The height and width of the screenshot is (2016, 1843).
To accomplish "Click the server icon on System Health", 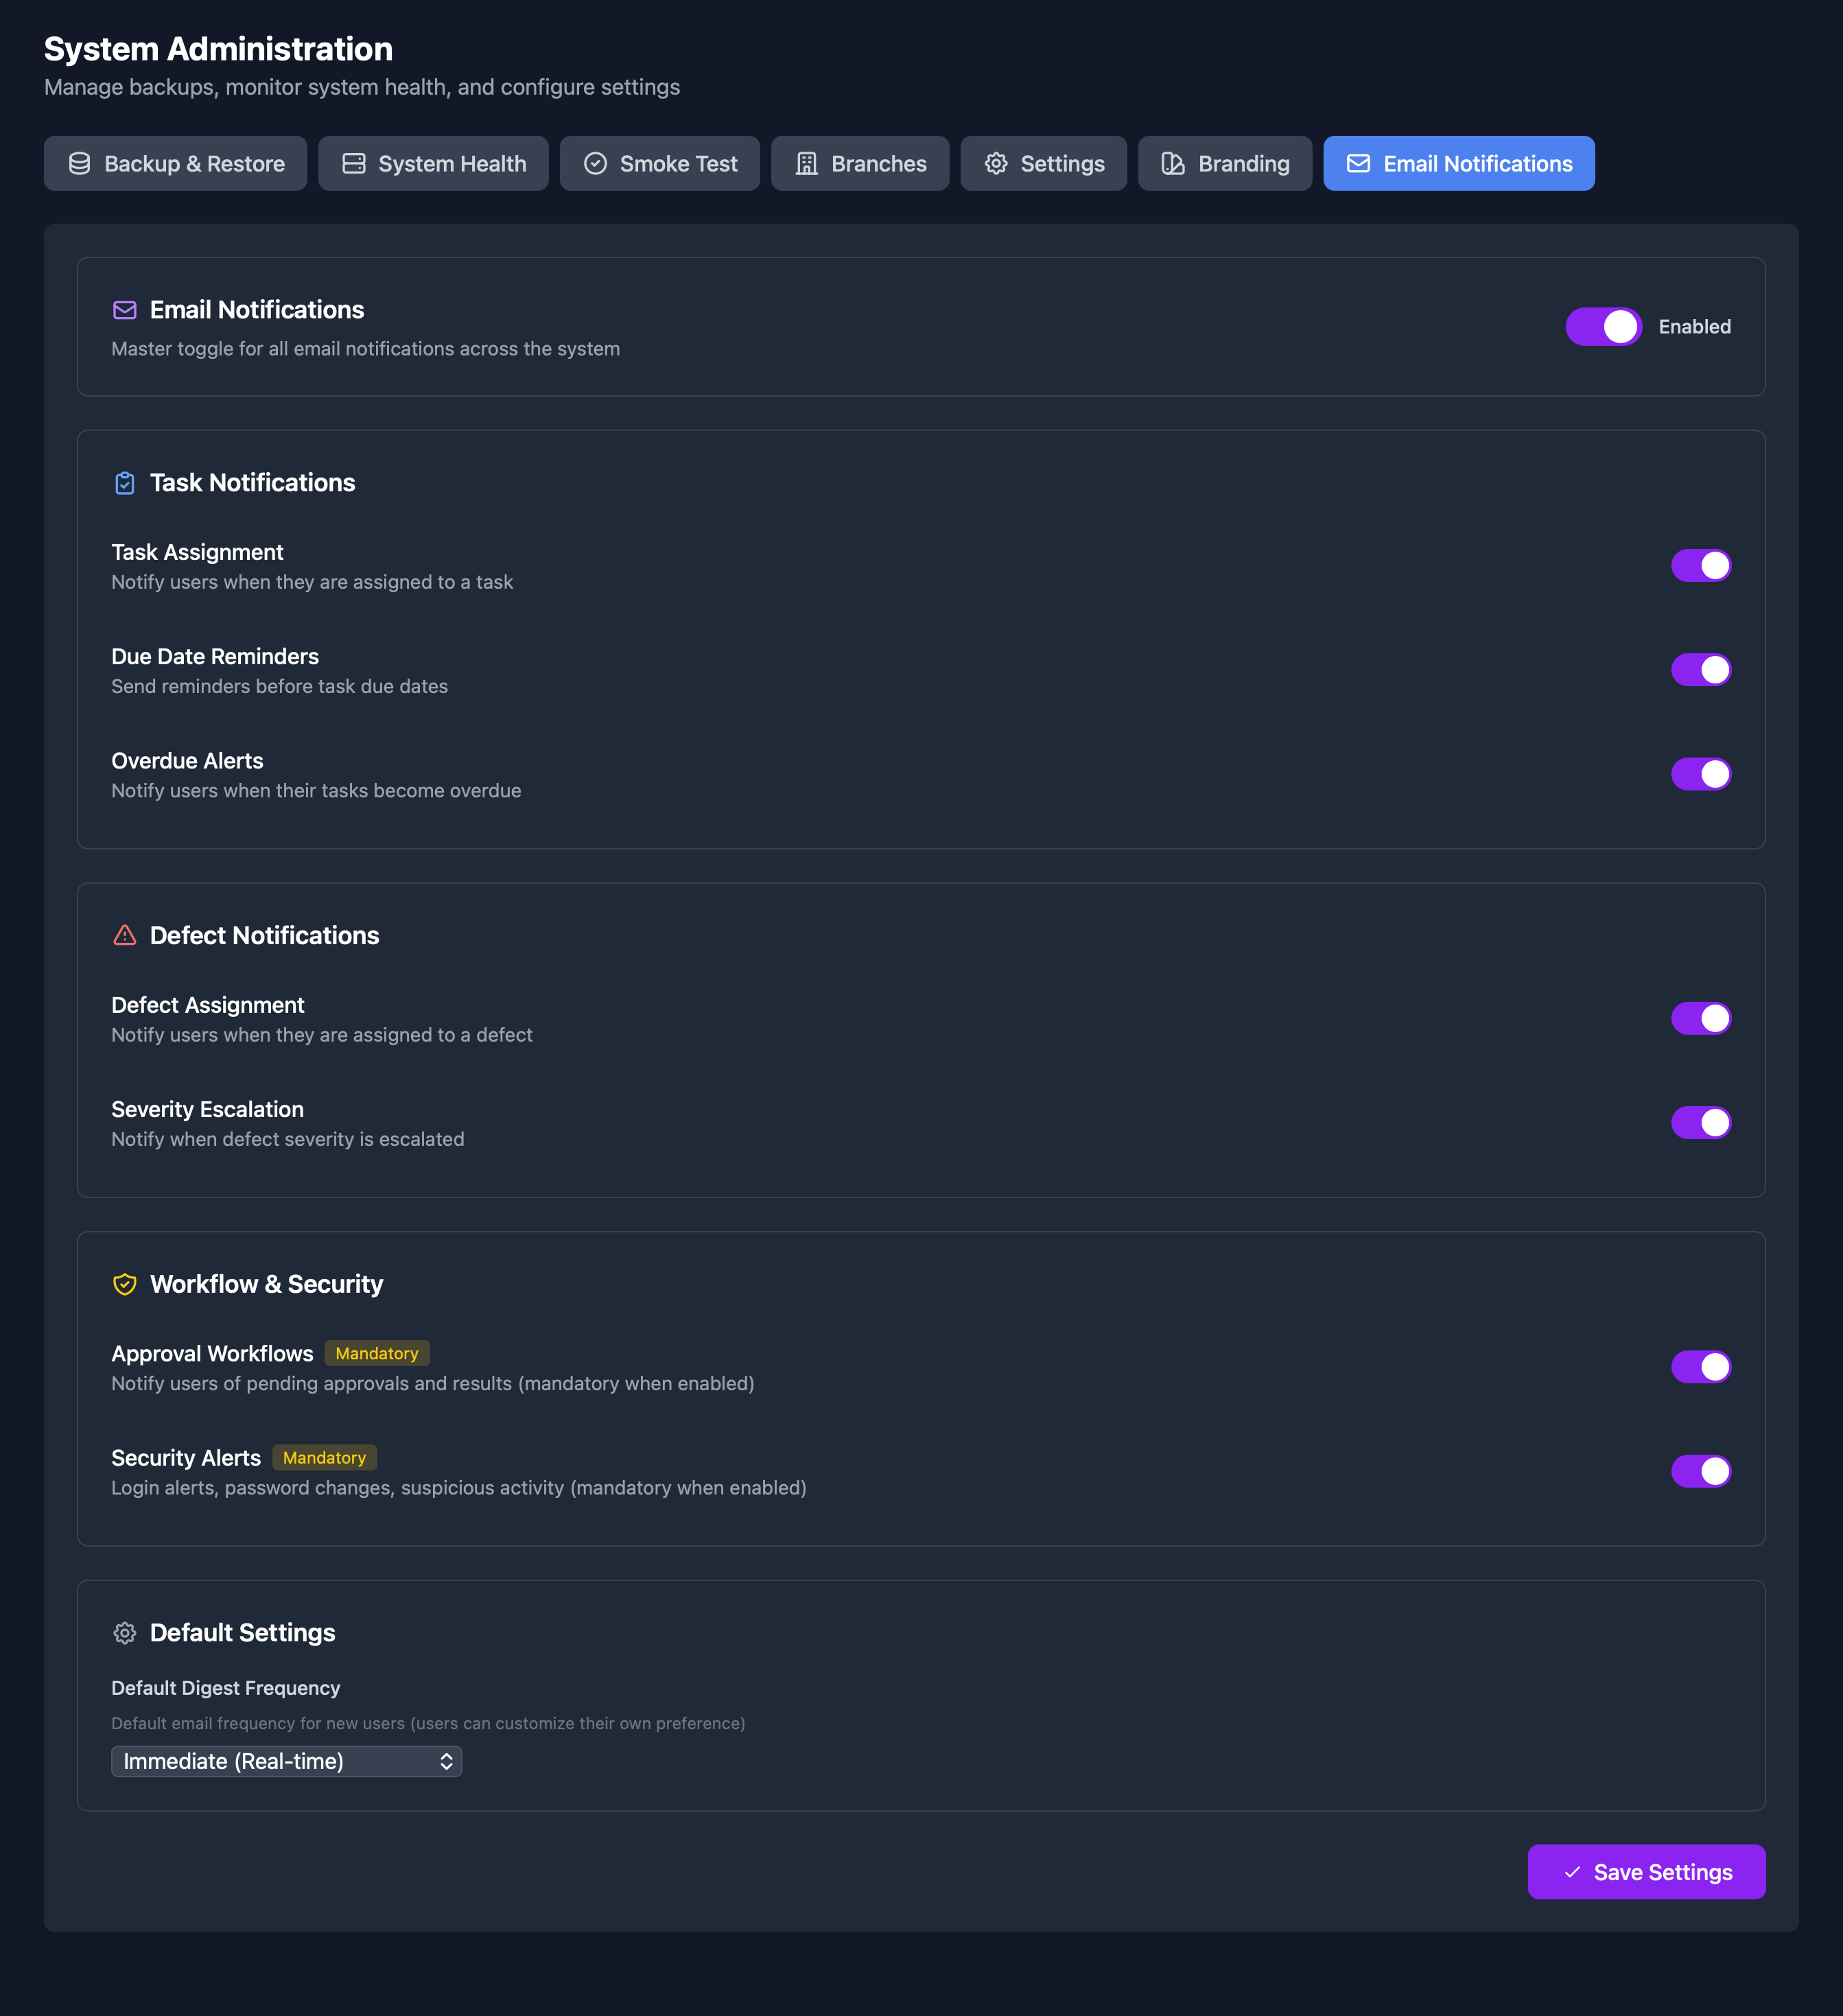I will [x=354, y=164].
